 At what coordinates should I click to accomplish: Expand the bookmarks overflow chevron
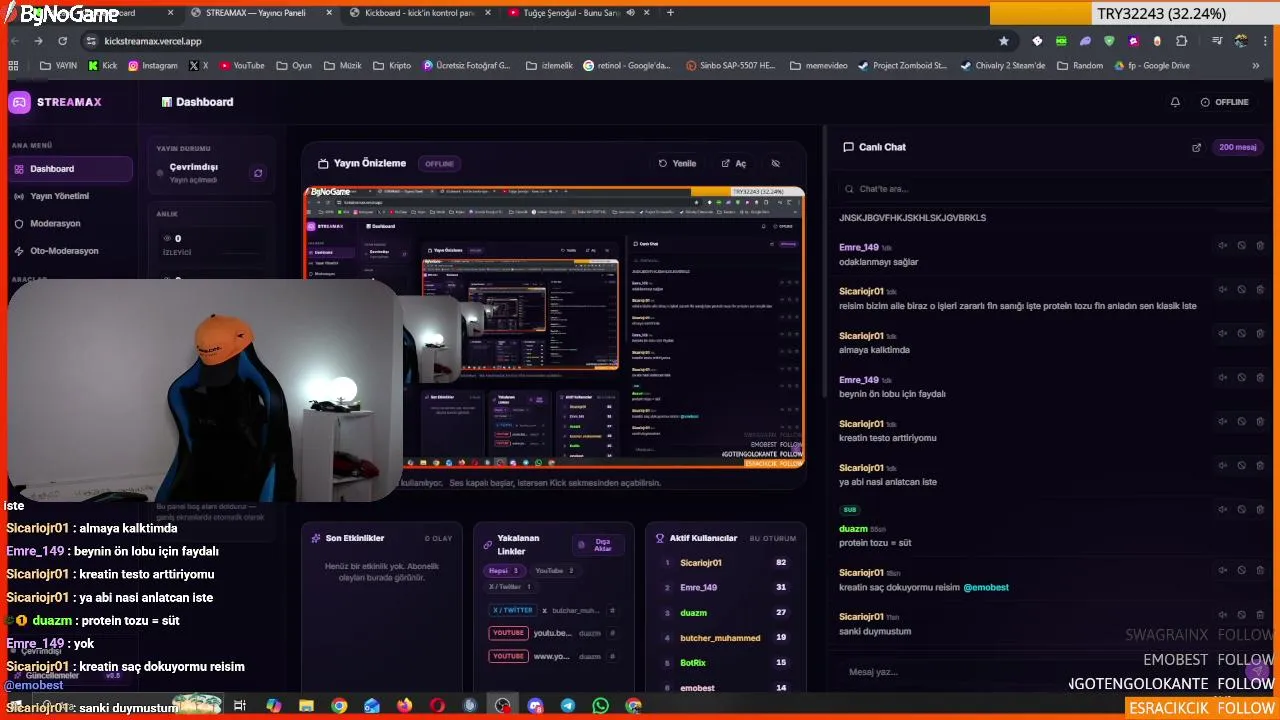point(1256,66)
